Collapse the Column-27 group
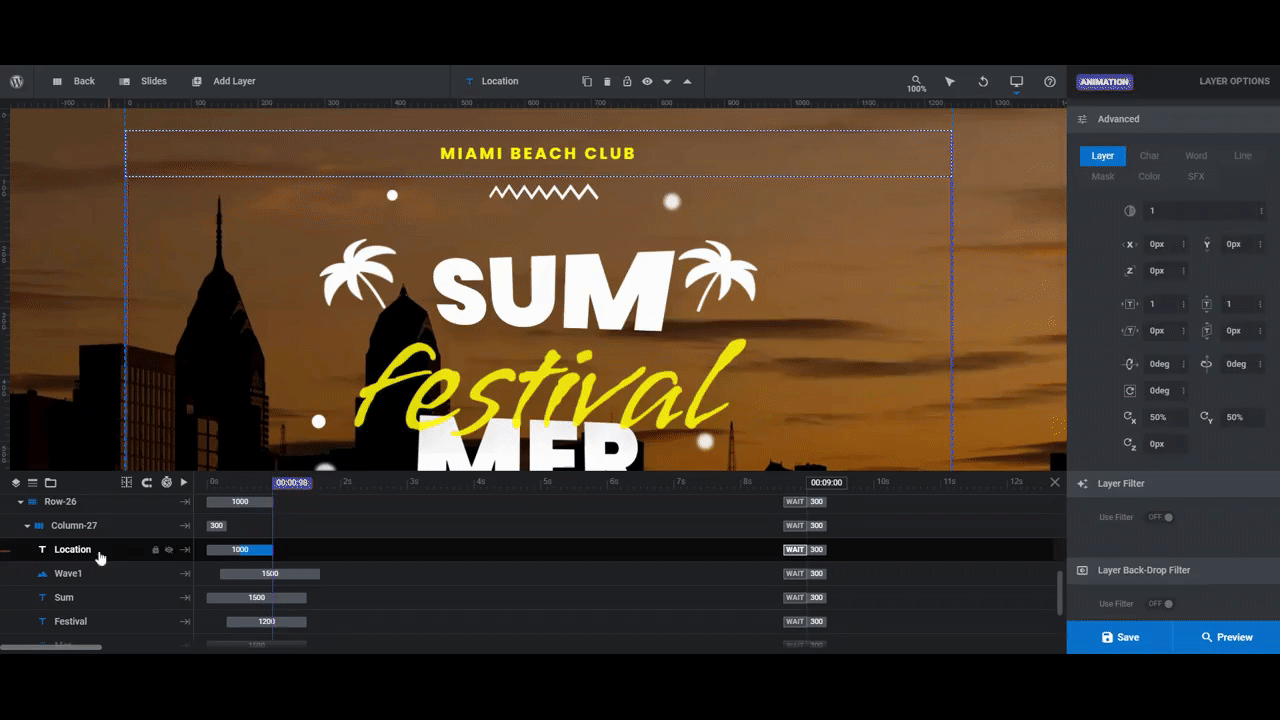 tap(27, 526)
